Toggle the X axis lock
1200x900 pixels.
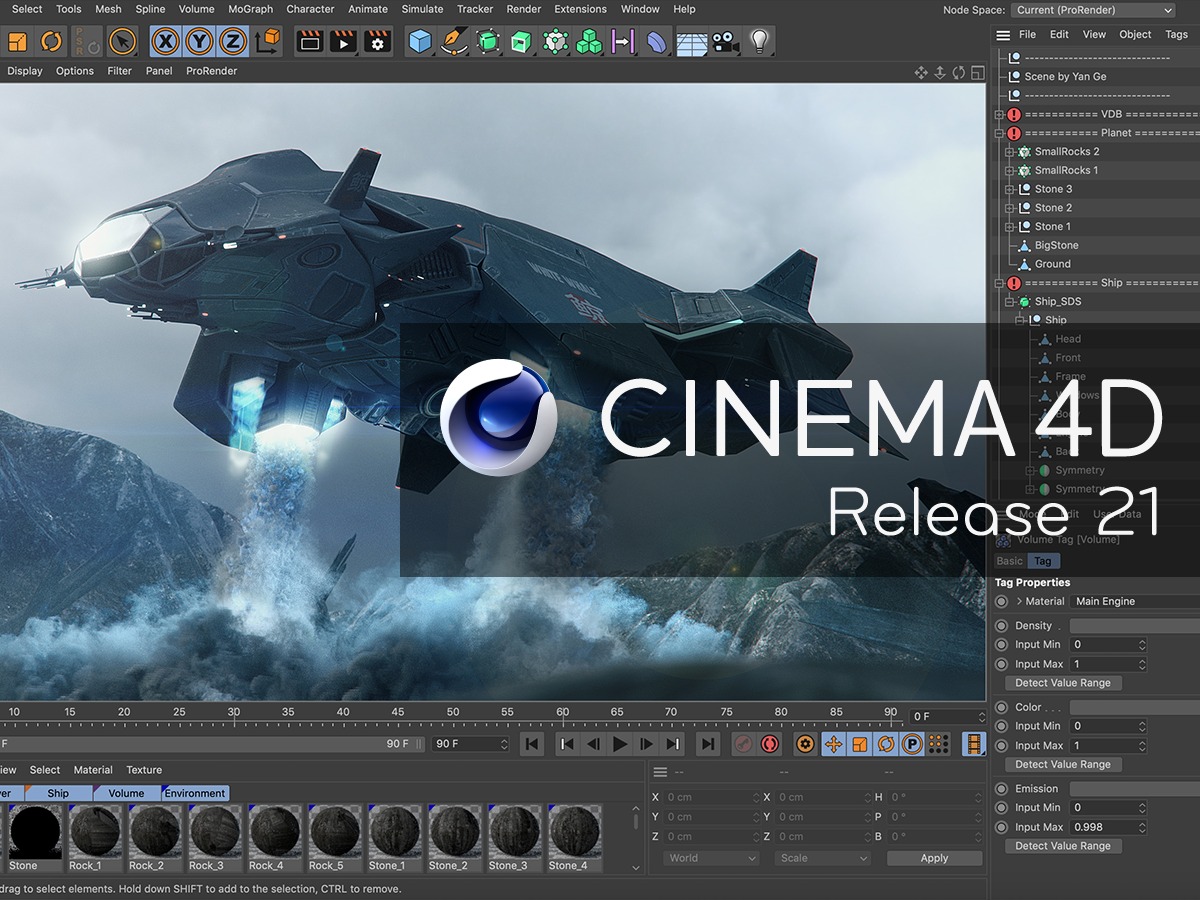pyautogui.click(x=164, y=41)
